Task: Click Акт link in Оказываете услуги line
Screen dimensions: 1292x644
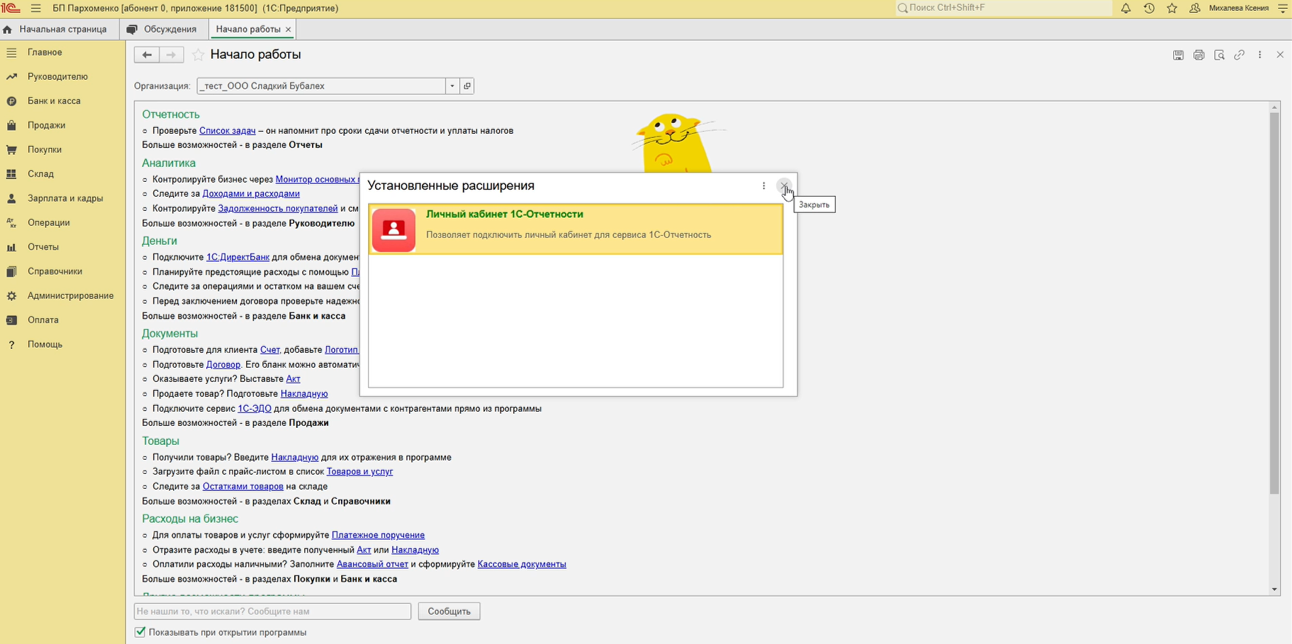Action: [293, 379]
